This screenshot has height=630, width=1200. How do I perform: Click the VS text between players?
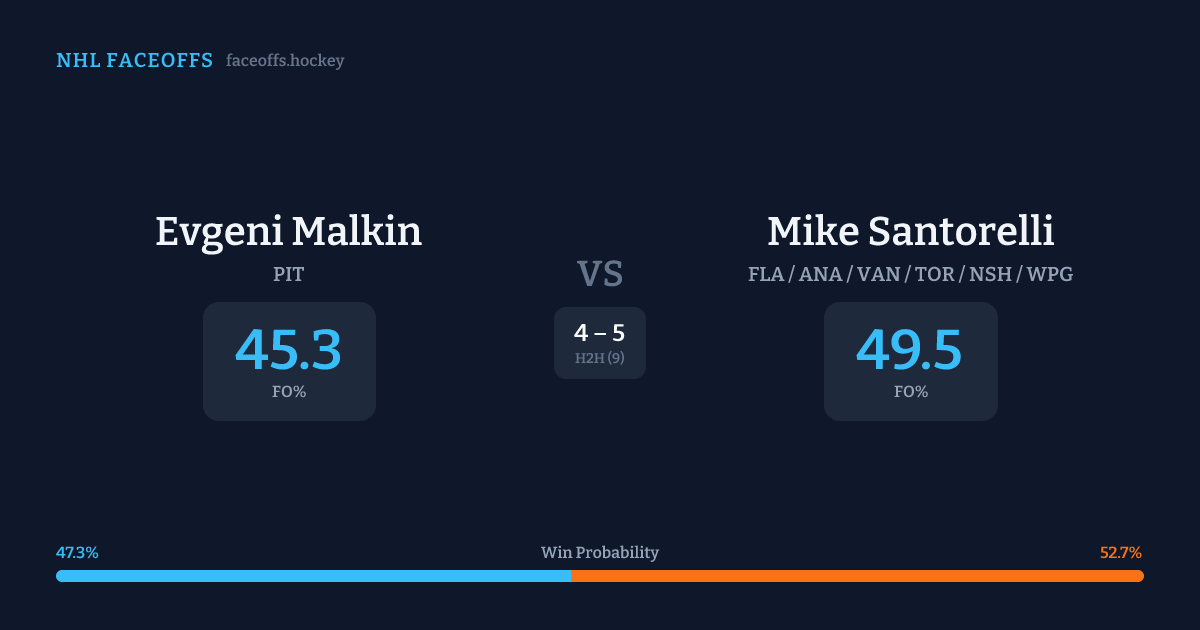pyautogui.click(x=600, y=274)
